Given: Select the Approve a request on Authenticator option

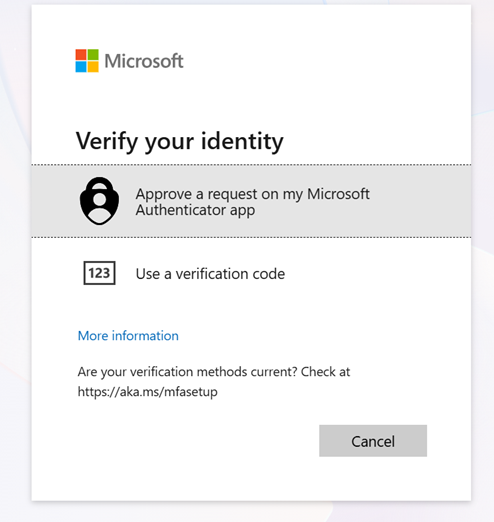Looking at the screenshot, I should (252, 202).
